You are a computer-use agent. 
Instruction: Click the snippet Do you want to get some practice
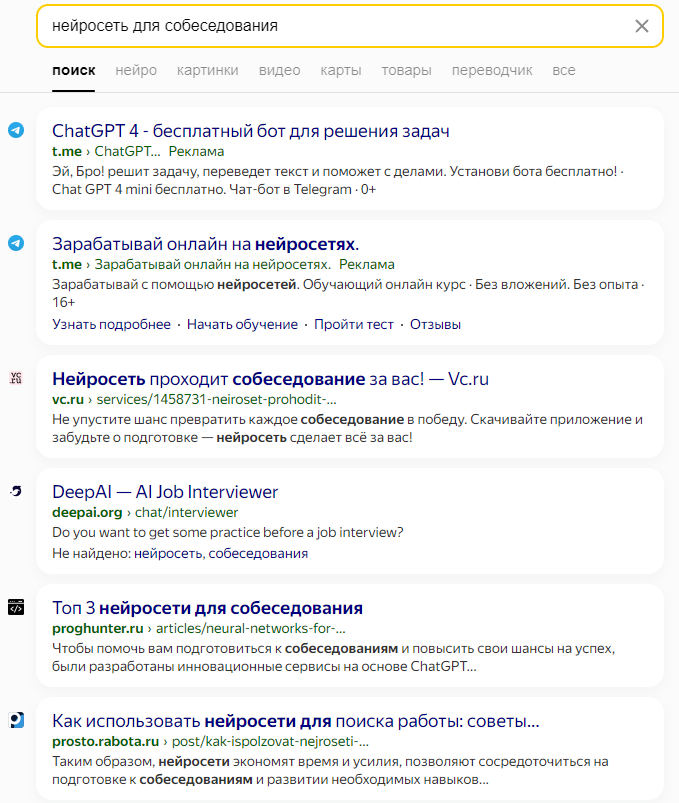(227, 533)
